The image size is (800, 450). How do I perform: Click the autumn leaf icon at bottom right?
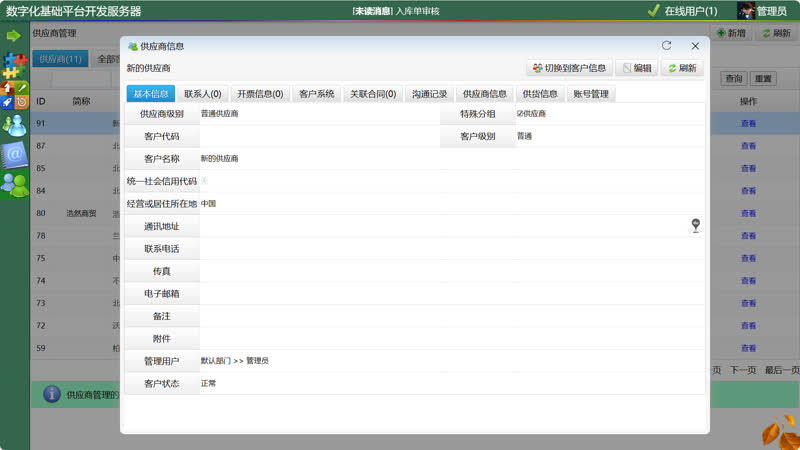(778, 432)
